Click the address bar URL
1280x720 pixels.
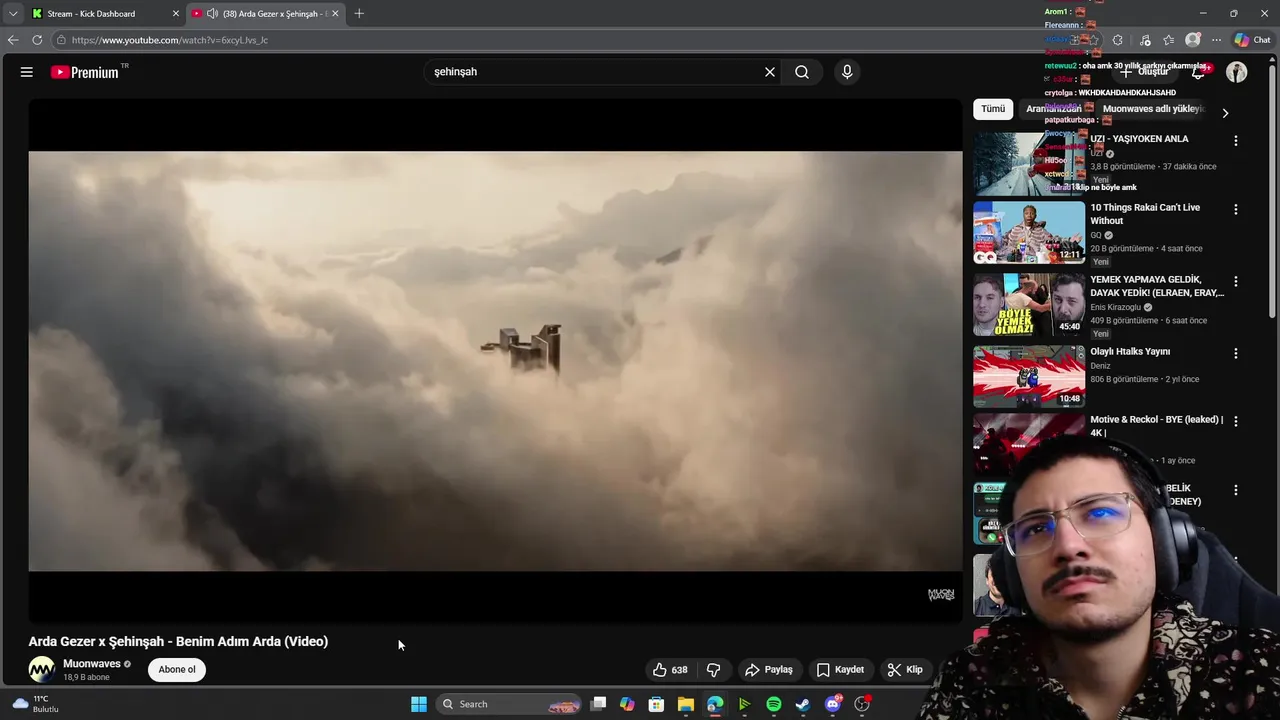(x=170, y=40)
